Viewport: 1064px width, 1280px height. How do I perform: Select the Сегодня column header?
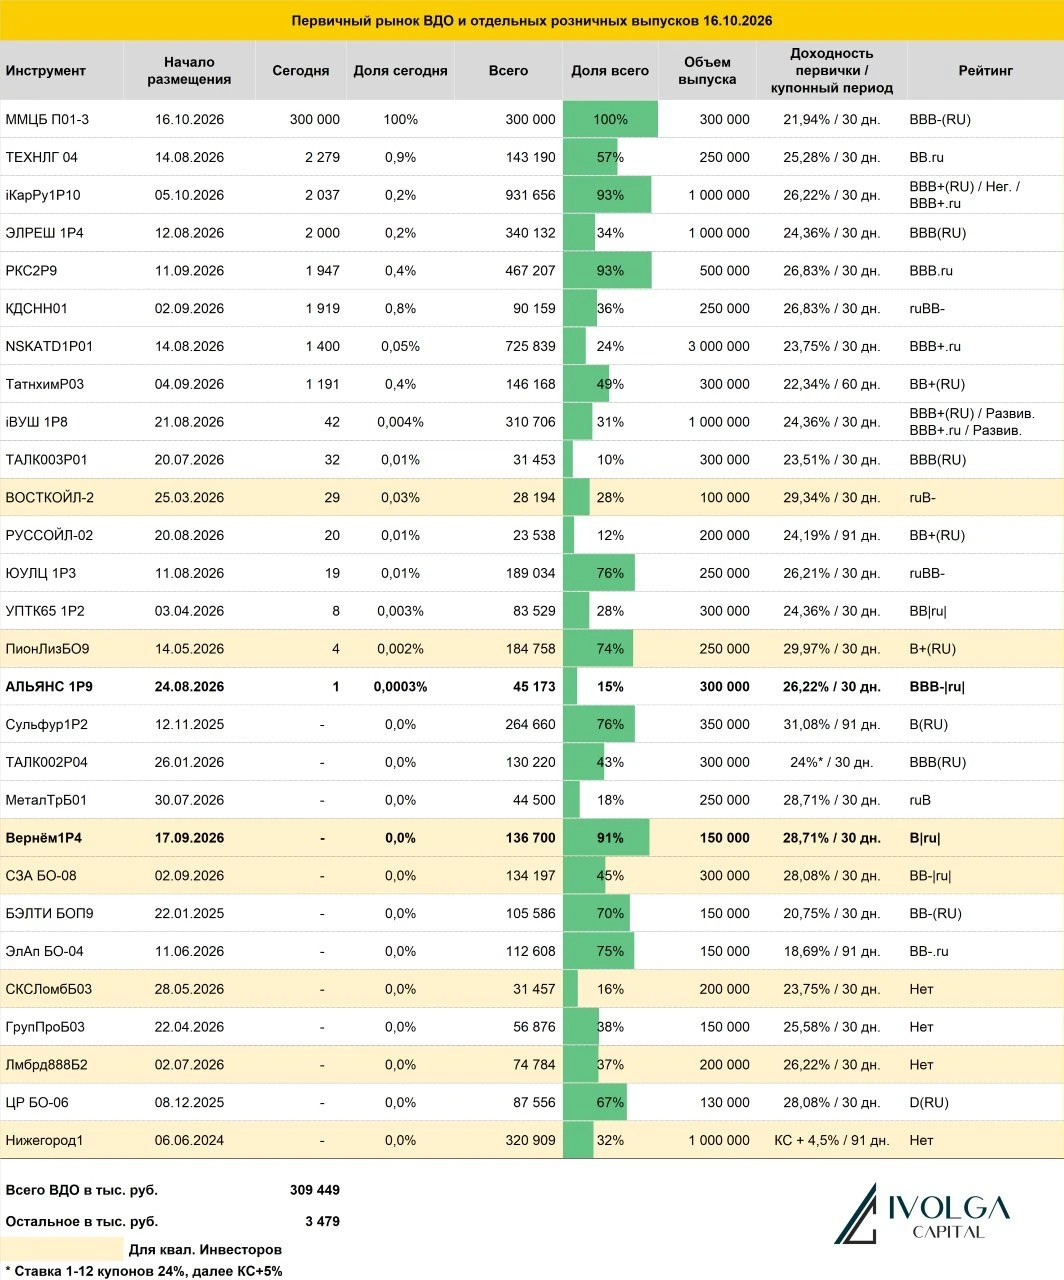pos(300,71)
